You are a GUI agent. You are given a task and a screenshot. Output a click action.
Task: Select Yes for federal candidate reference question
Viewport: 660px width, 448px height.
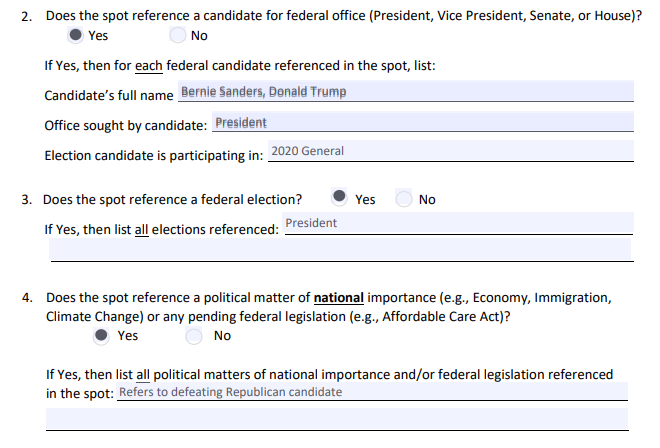pos(76,35)
